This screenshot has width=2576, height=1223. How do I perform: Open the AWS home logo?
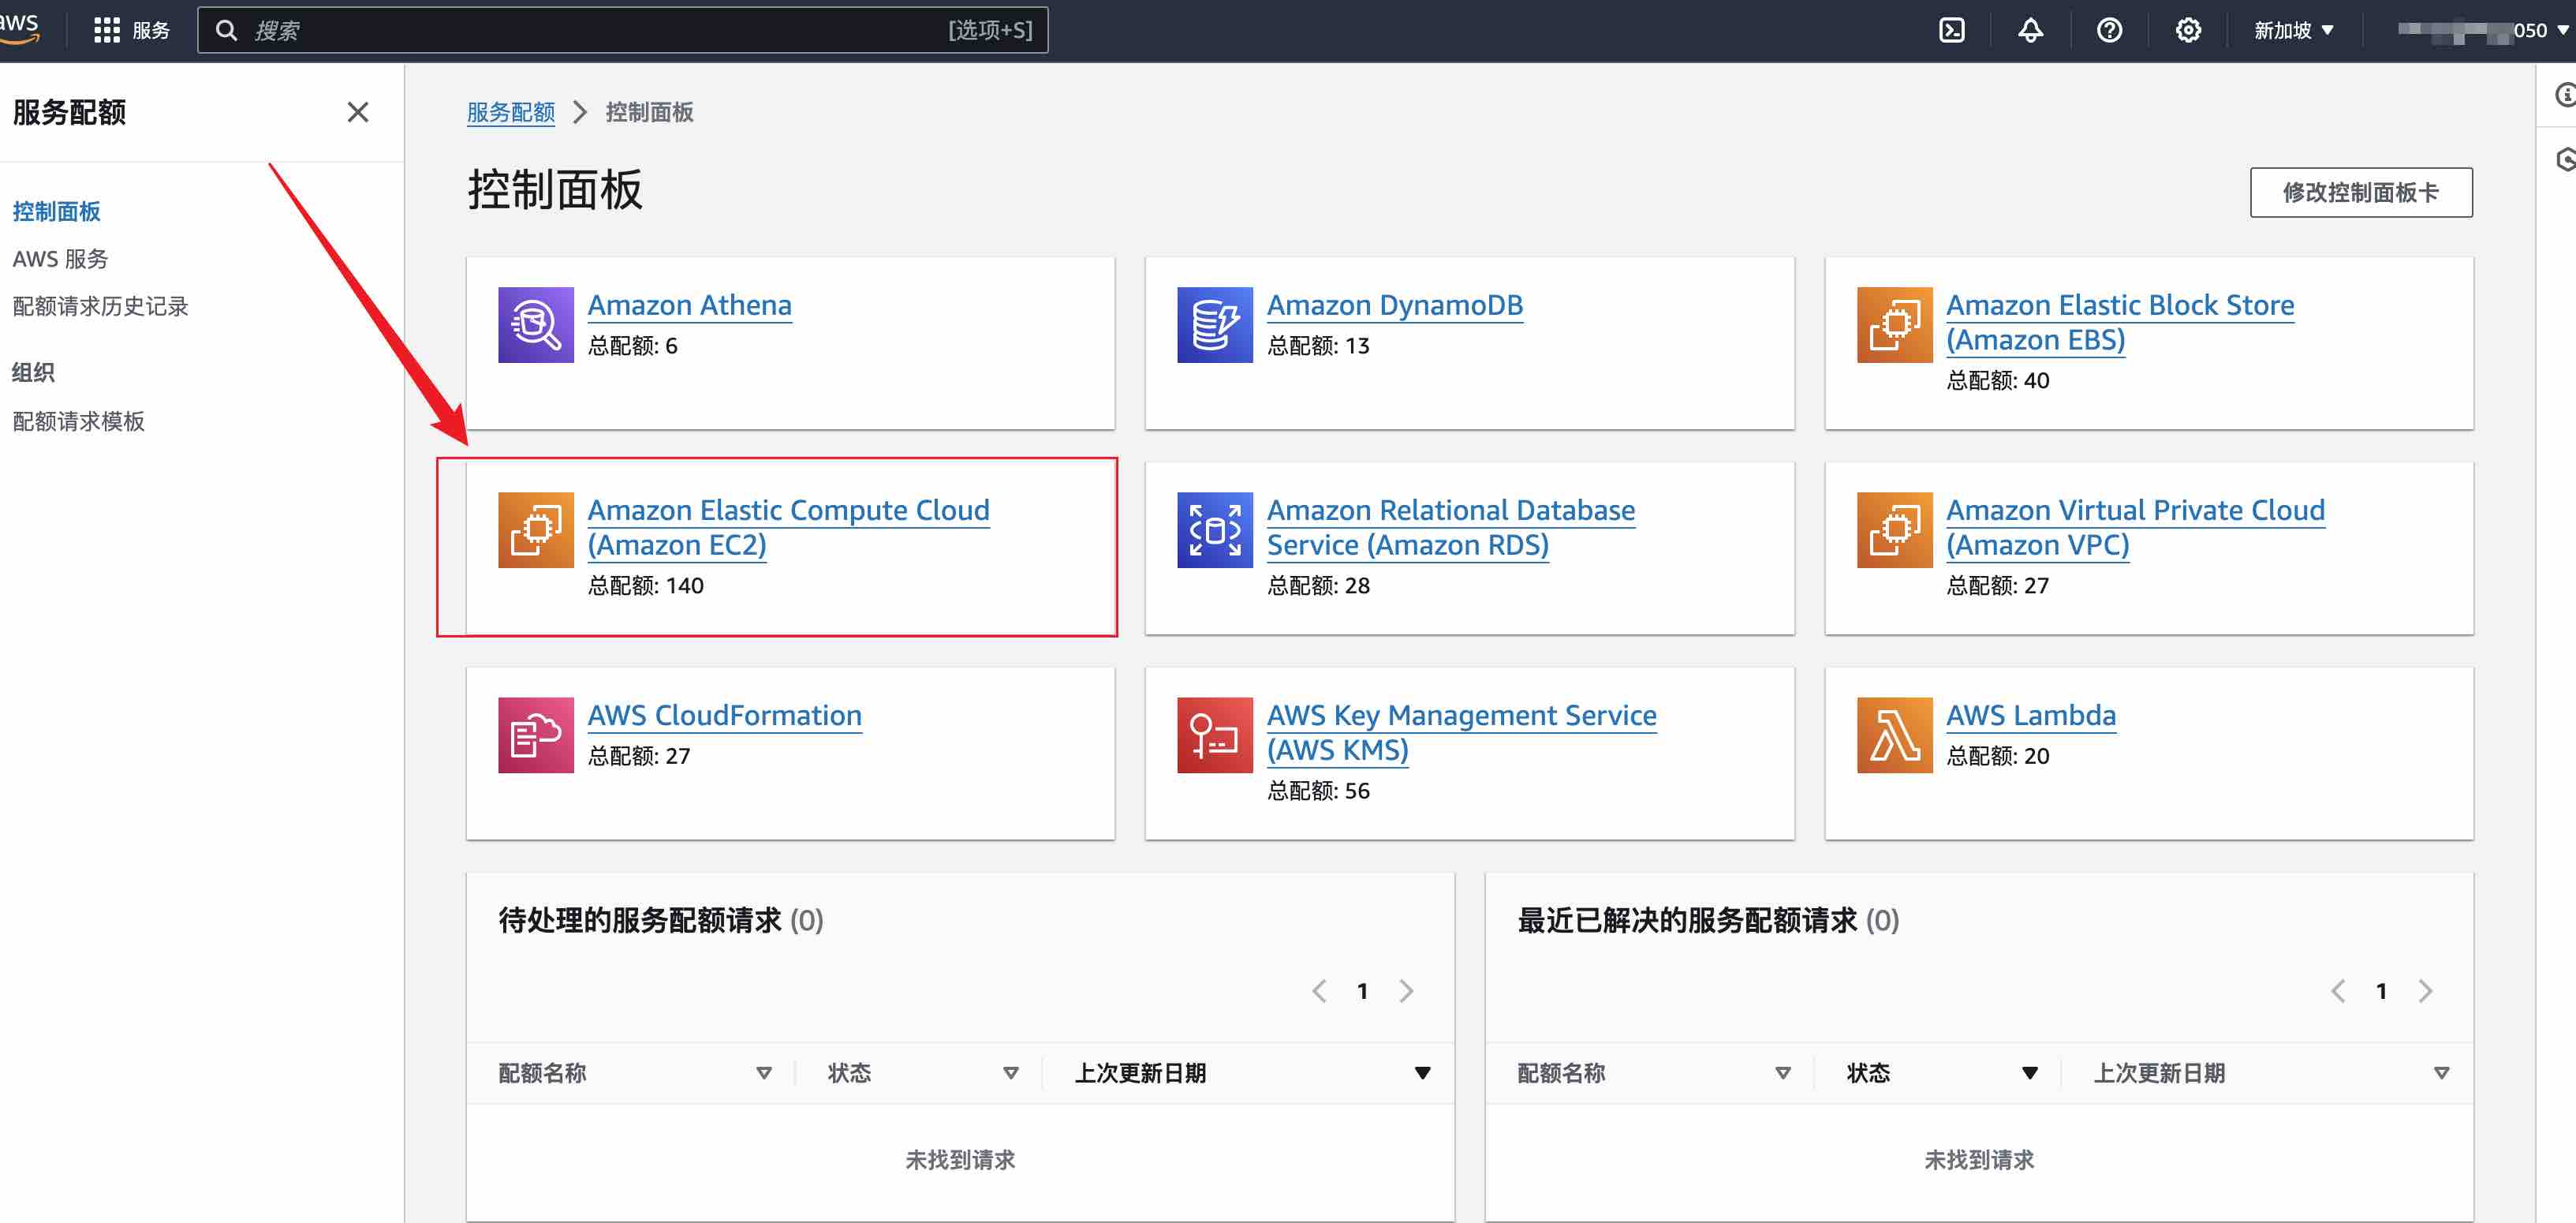19,29
